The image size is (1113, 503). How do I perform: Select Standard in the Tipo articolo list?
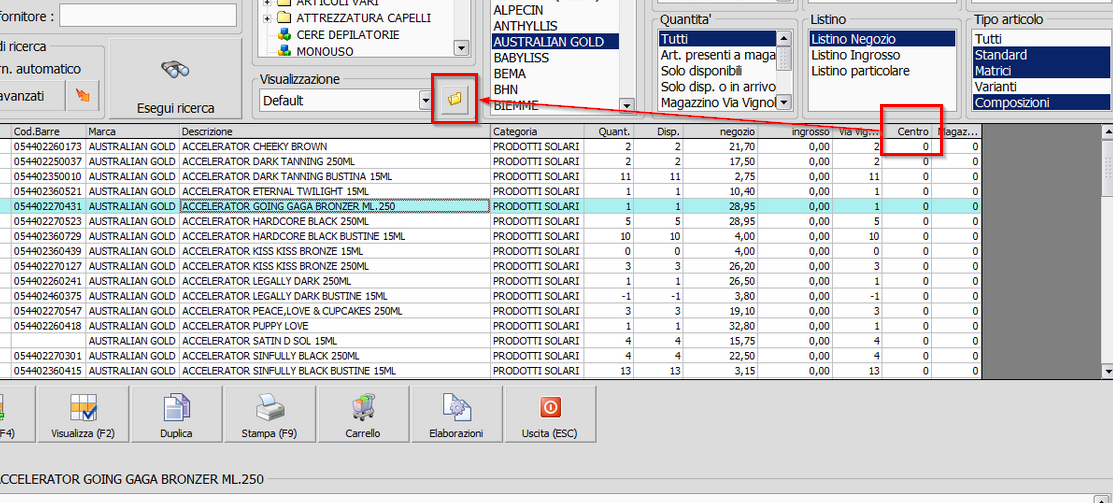(1042, 55)
